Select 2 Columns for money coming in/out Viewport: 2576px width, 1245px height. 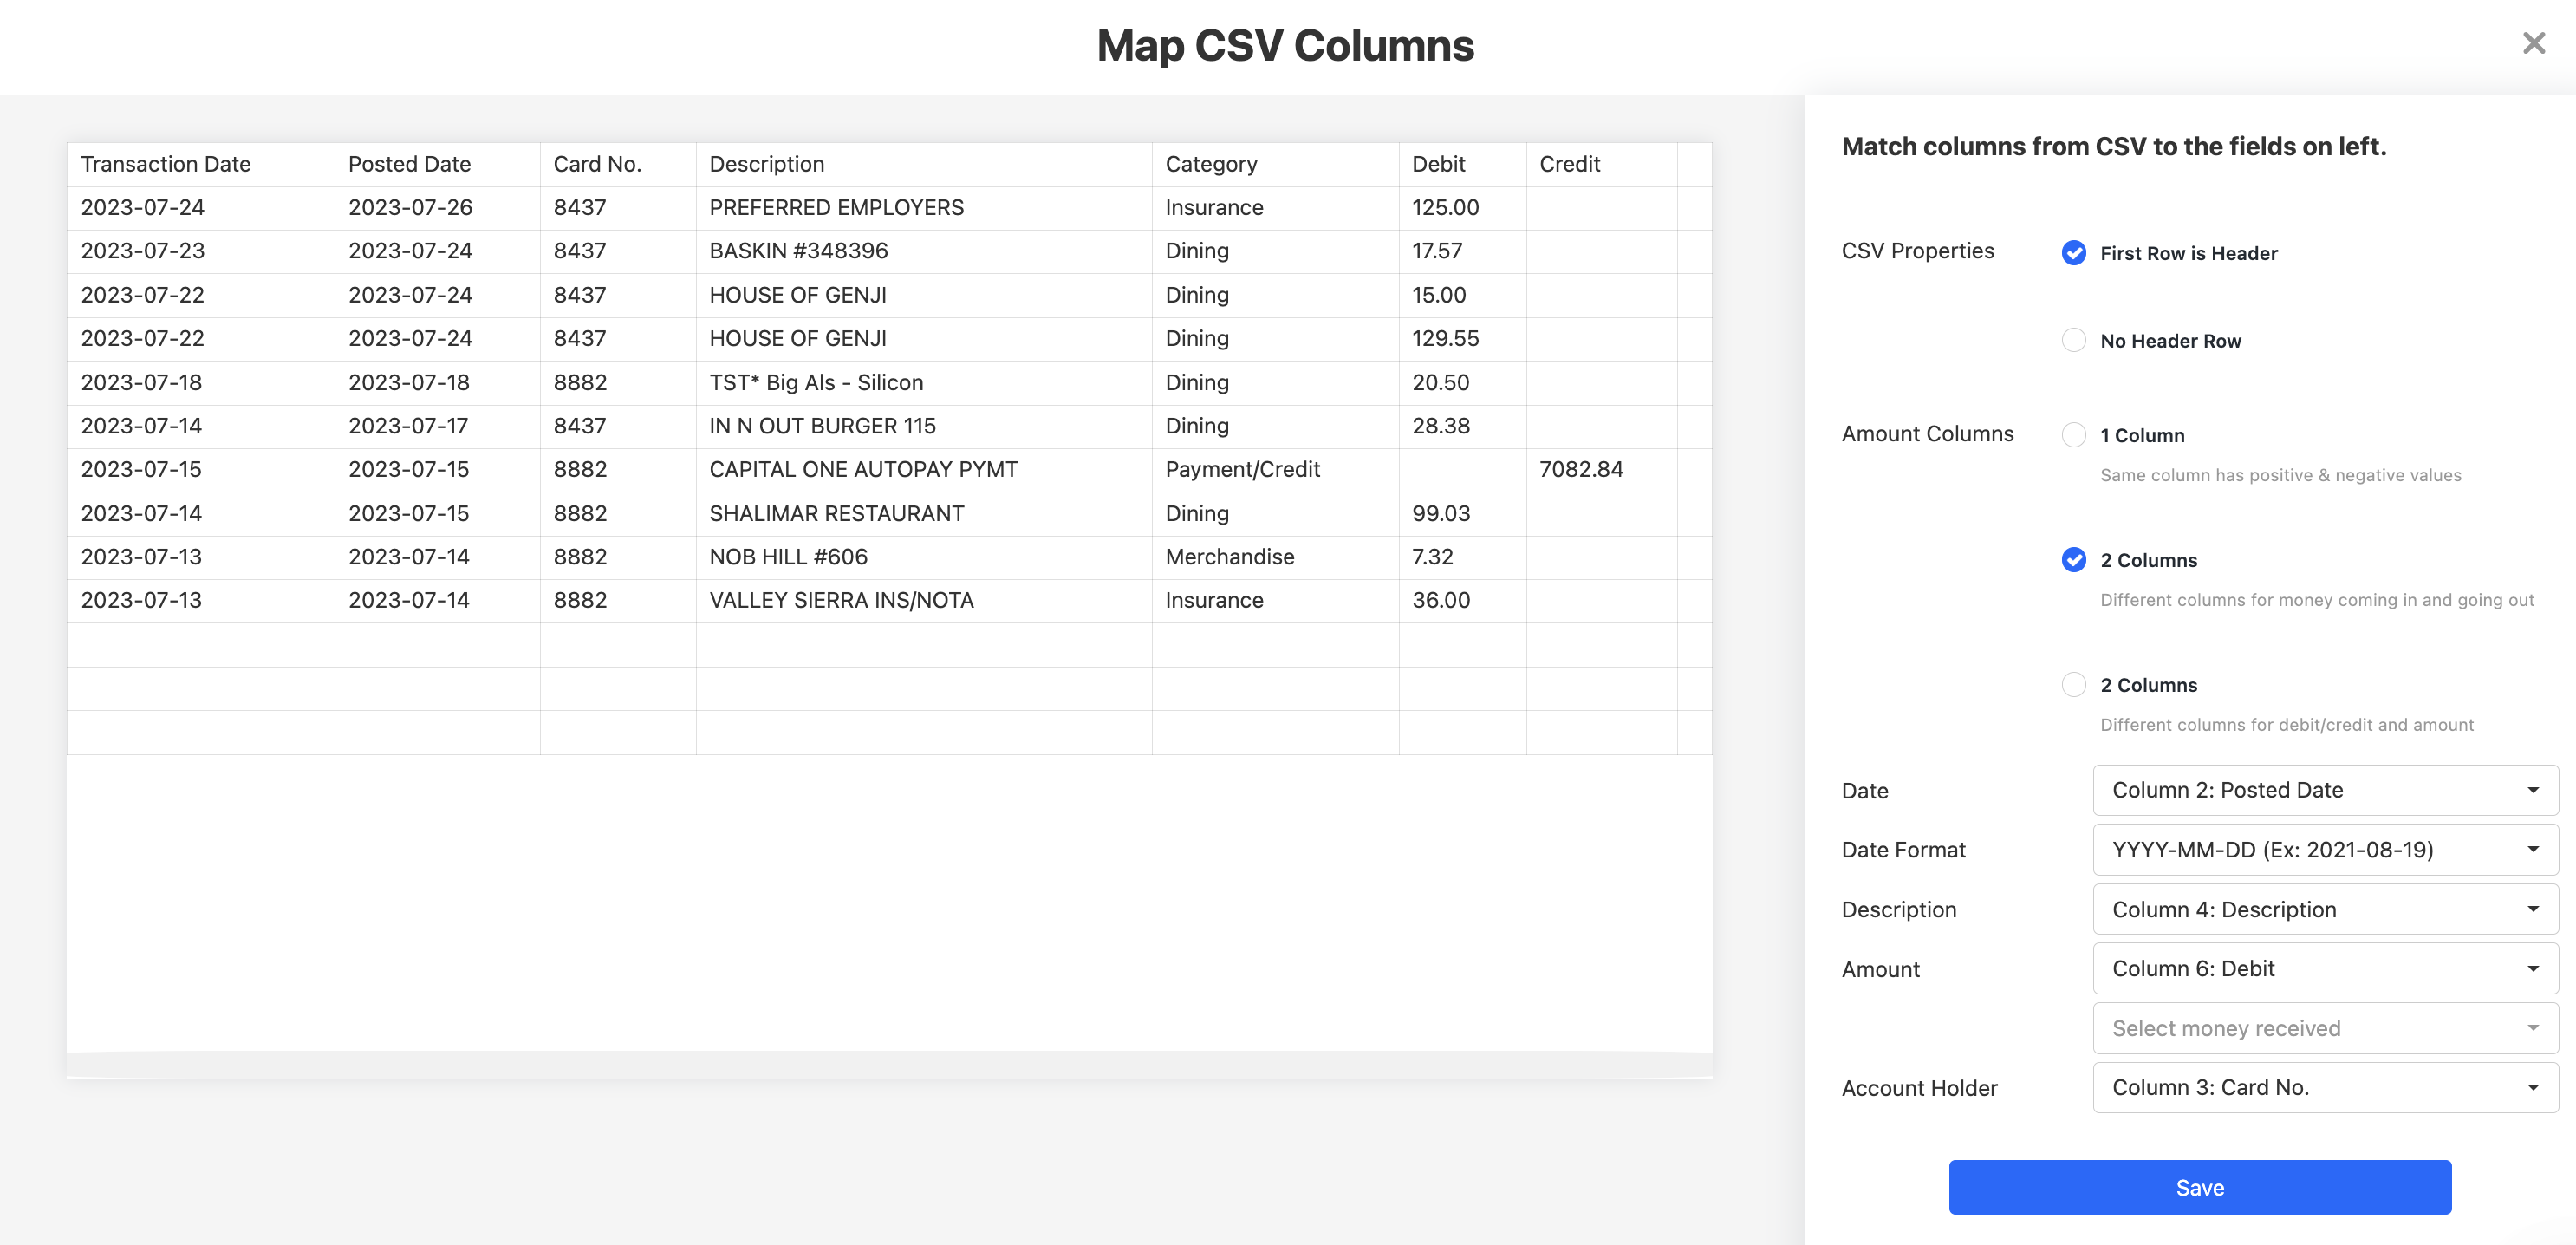coord(2073,560)
